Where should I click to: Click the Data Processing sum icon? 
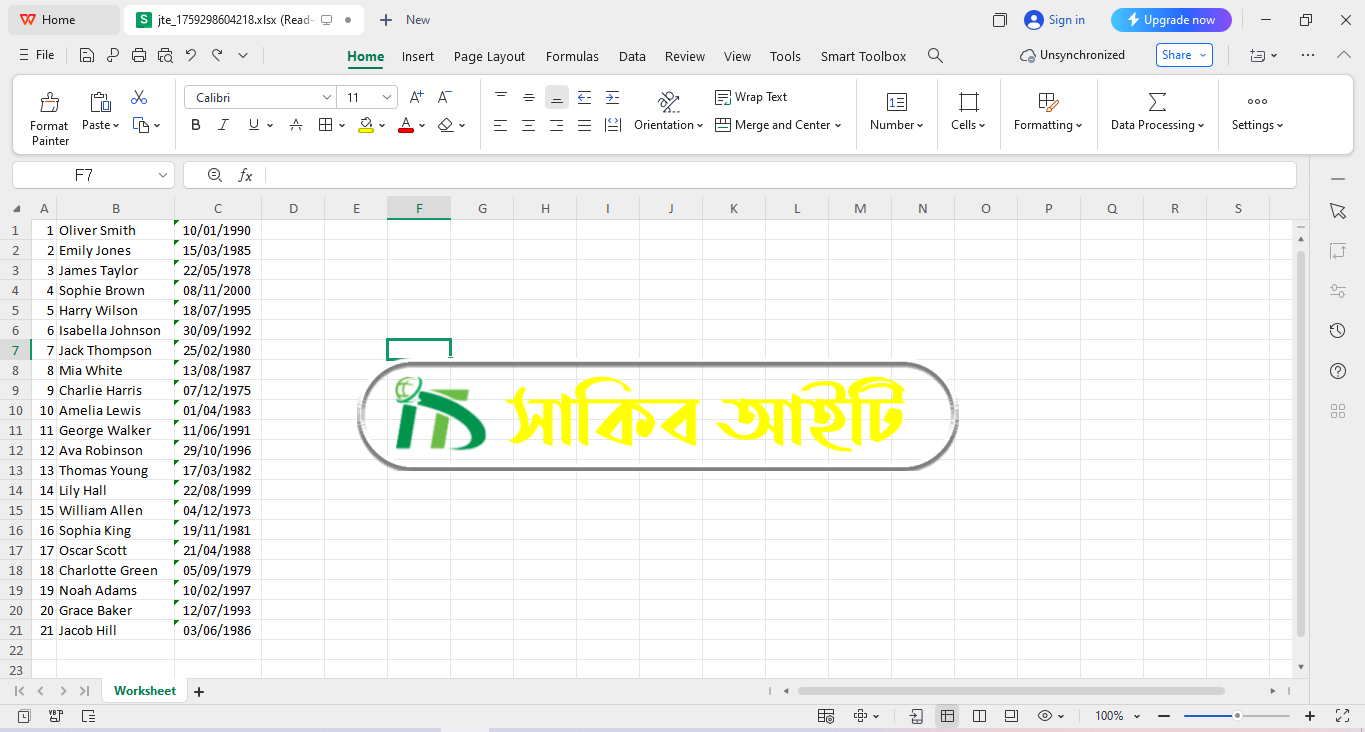1157,102
